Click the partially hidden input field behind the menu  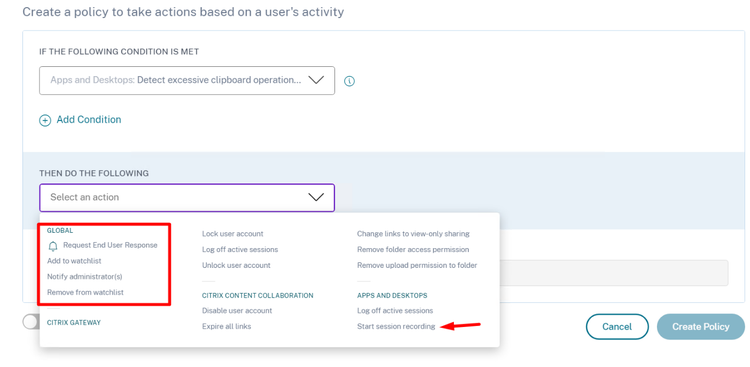(614, 273)
